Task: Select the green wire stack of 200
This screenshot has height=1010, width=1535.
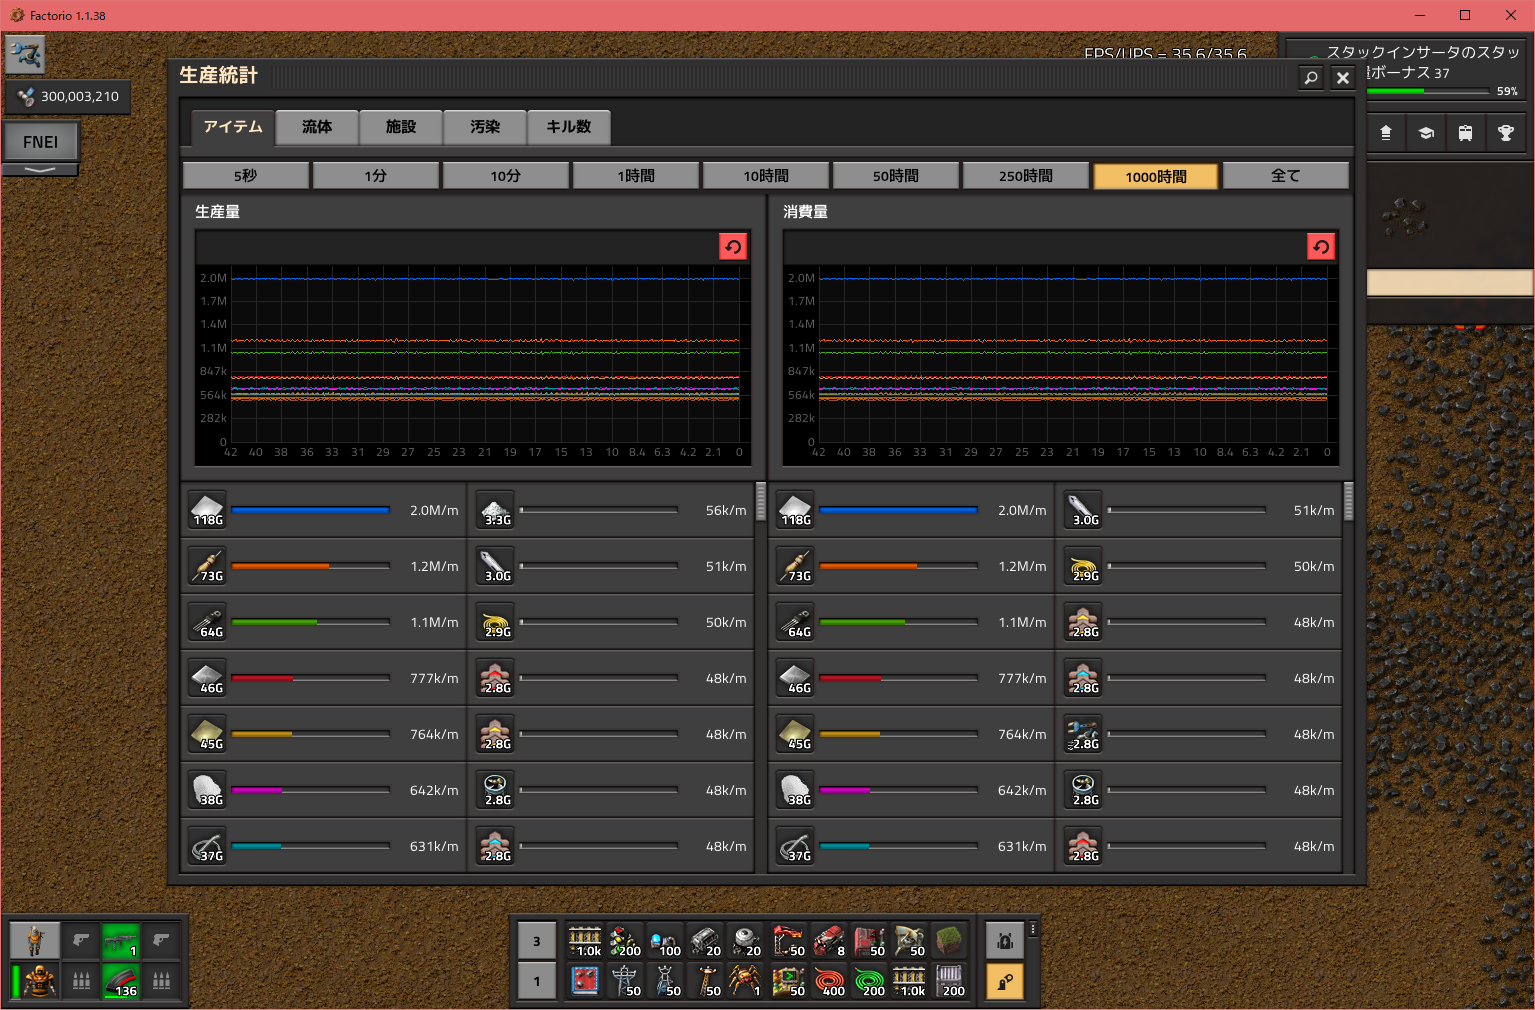Action: [x=869, y=980]
